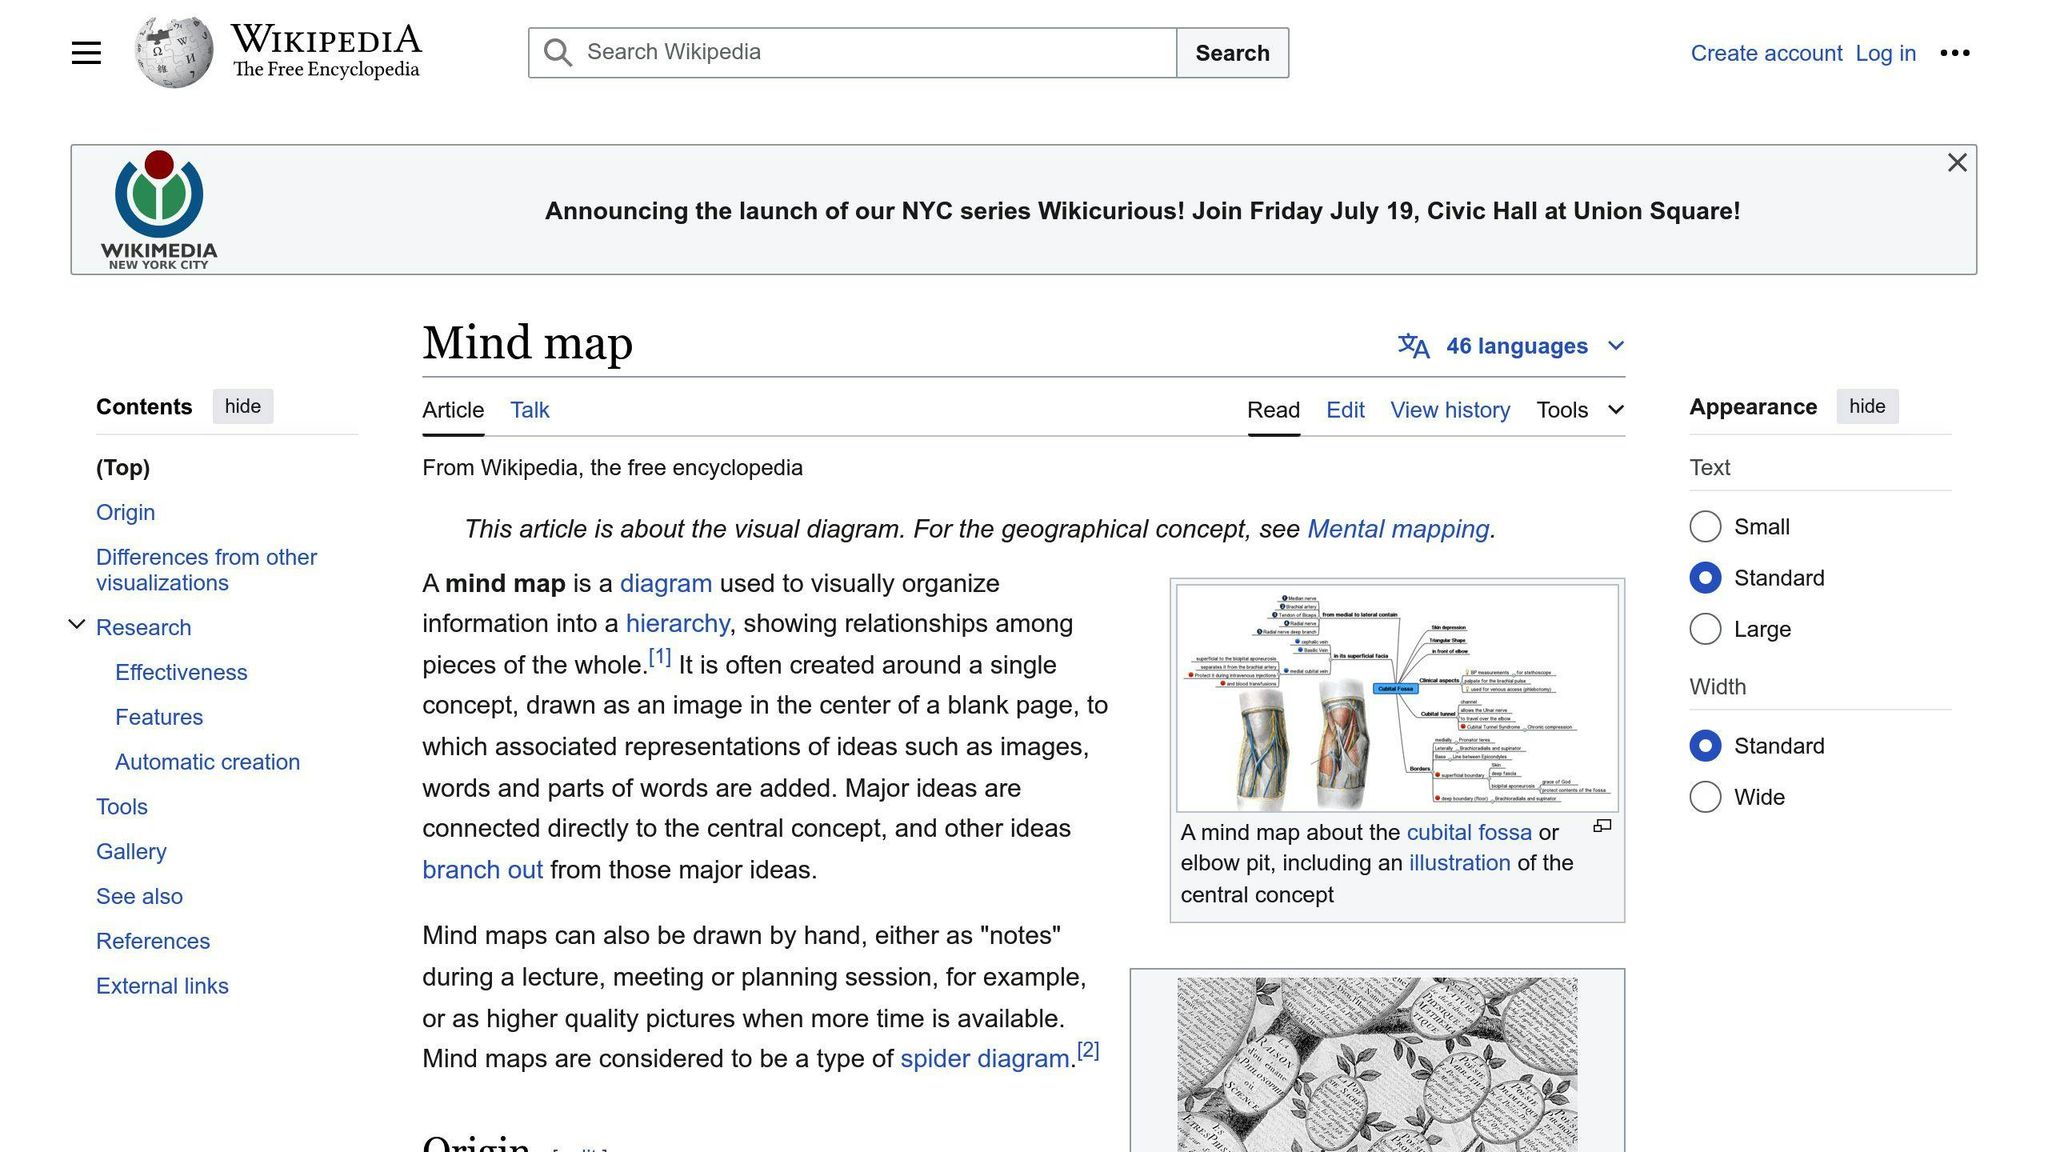Click the search magnifier icon
The image size is (2048, 1152).
point(557,52)
